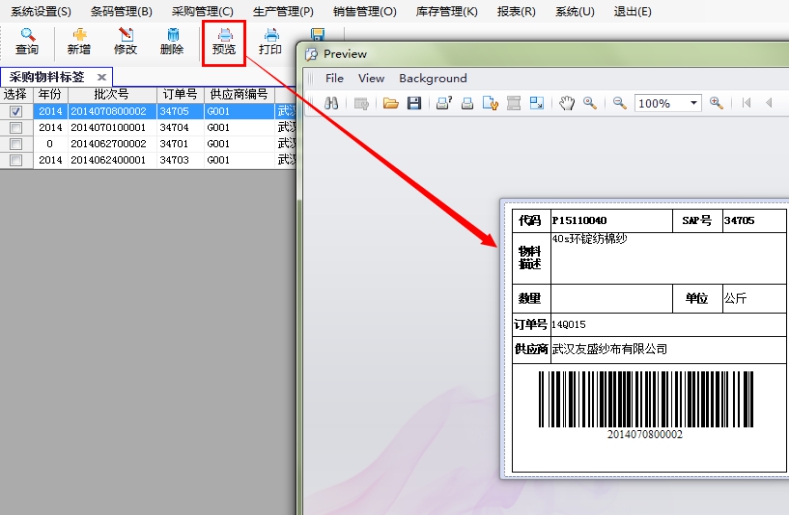Screen dimensions: 789x515
Task: Close the 采购物料标签 tab
Action: 102,77
